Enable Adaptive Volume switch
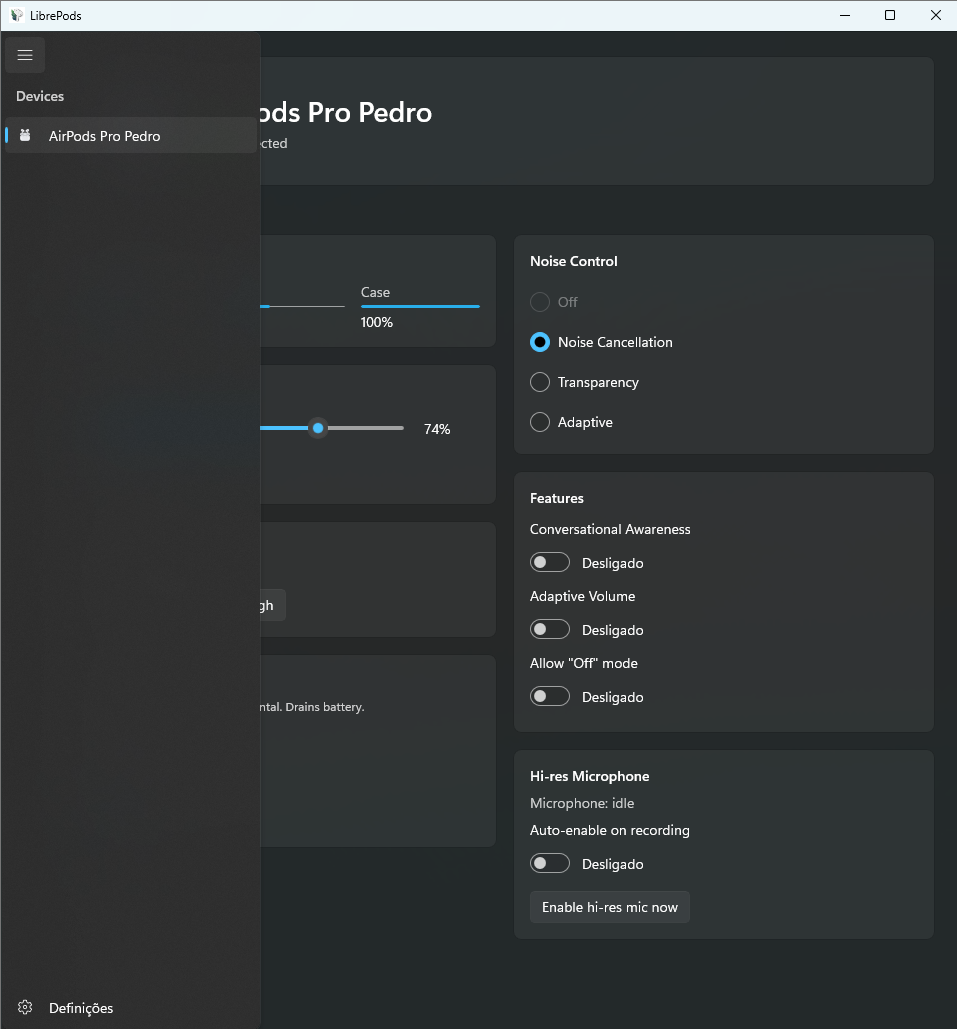The height and width of the screenshot is (1029, 957). tap(550, 629)
